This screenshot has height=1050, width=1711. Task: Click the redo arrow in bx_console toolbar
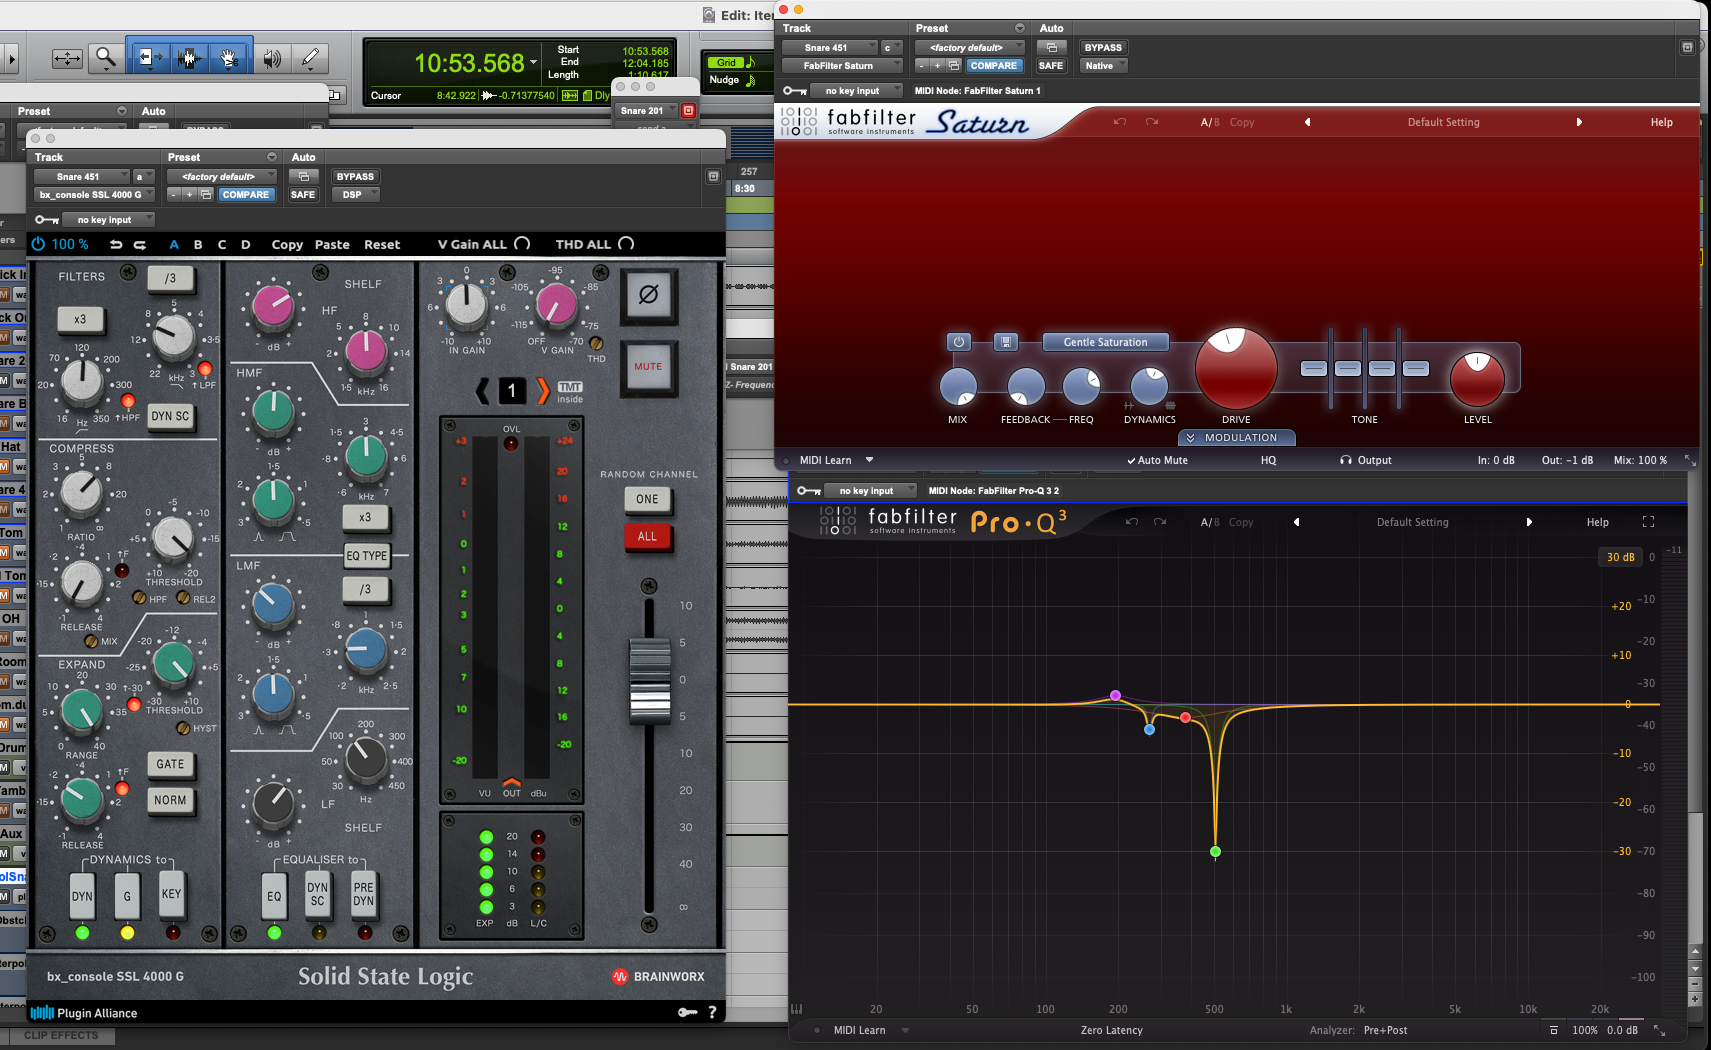click(140, 244)
